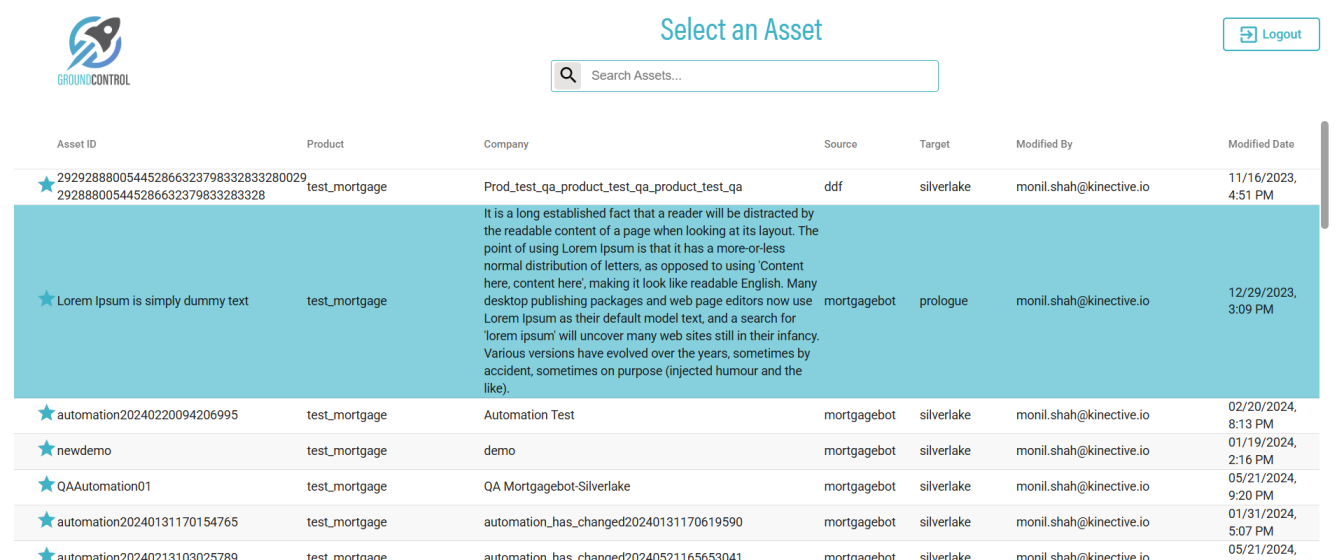
Task: Click the vertical scrollbar thumb
Action: pyautogui.click(x=1325, y=175)
